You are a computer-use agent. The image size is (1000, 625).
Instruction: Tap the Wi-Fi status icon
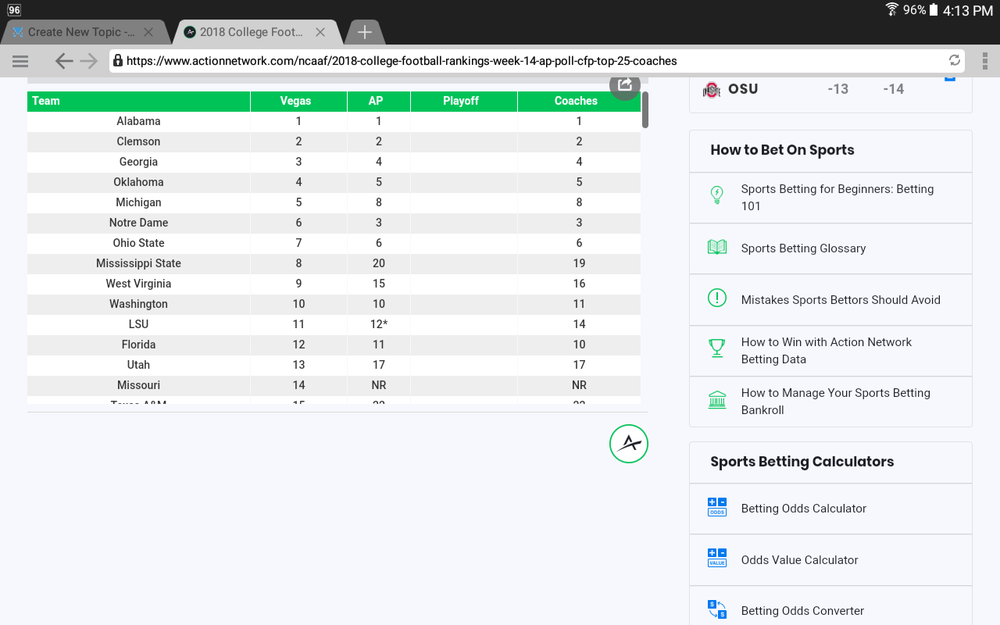(x=892, y=9)
